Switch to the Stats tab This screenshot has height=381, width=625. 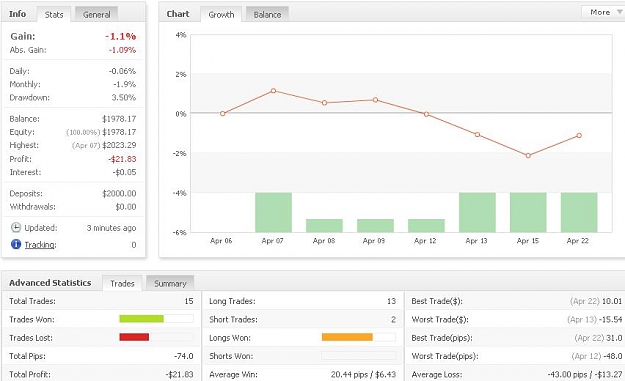54,14
